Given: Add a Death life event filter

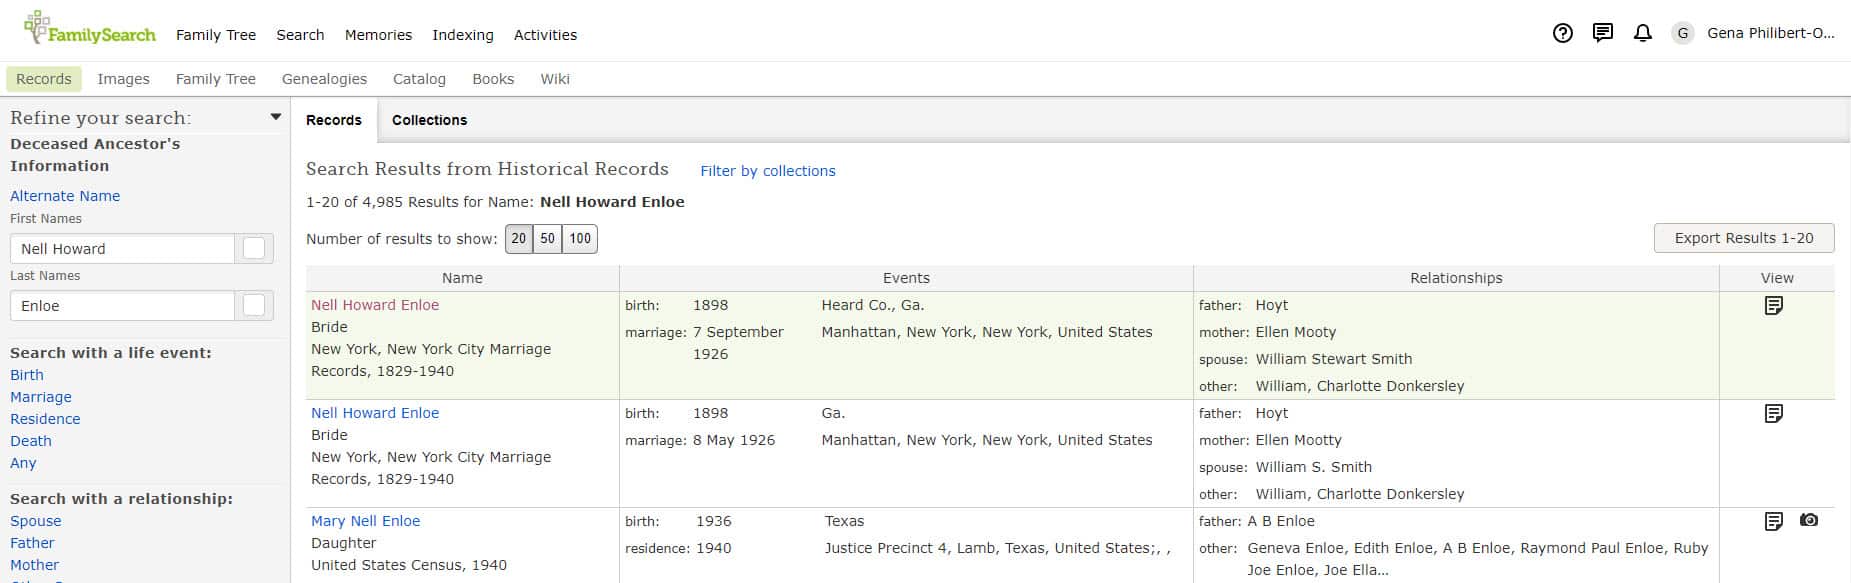Looking at the screenshot, I should (x=31, y=441).
